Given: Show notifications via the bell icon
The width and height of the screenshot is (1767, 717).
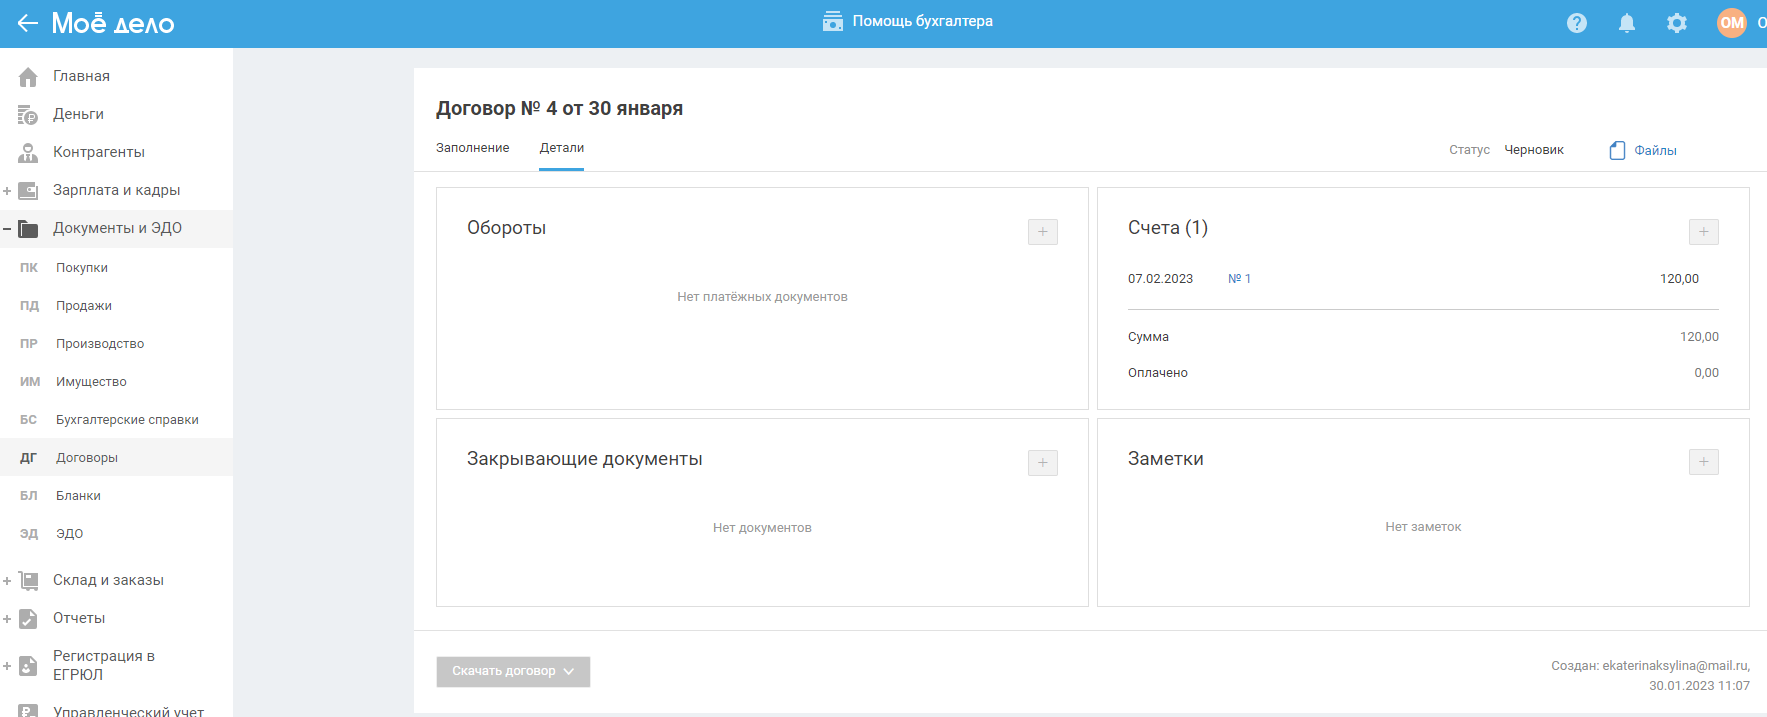Looking at the screenshot, I should pyautogui.click(x=1627, y=23).
